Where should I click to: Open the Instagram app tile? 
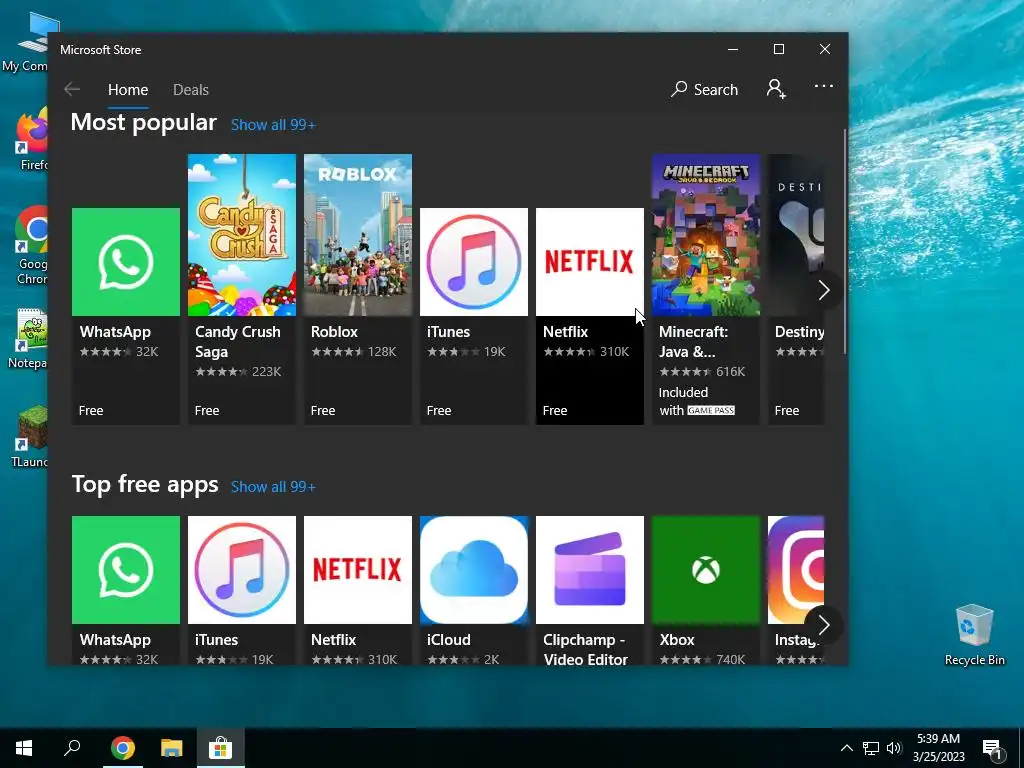point(795,590)
